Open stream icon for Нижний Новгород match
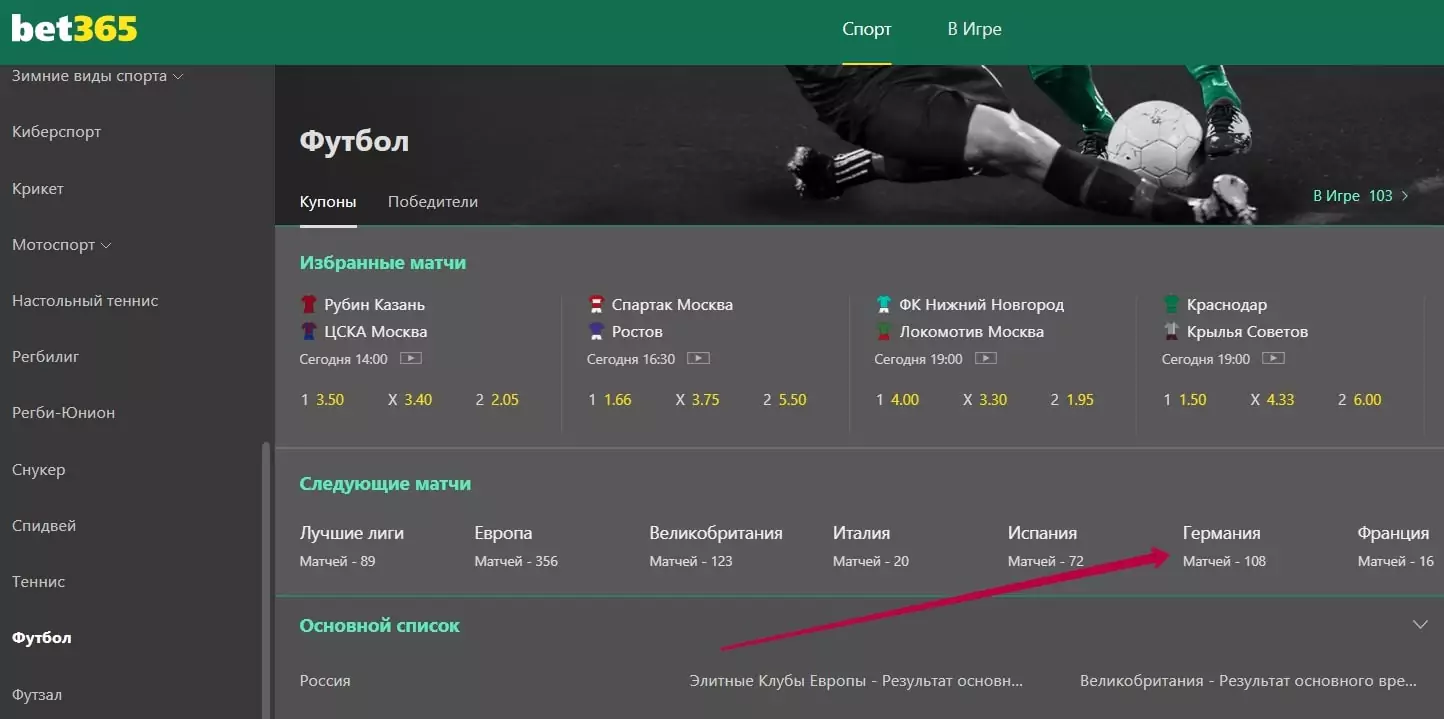Image resolution: width=1444 pixels, height=719 pixels. point(986,358)
